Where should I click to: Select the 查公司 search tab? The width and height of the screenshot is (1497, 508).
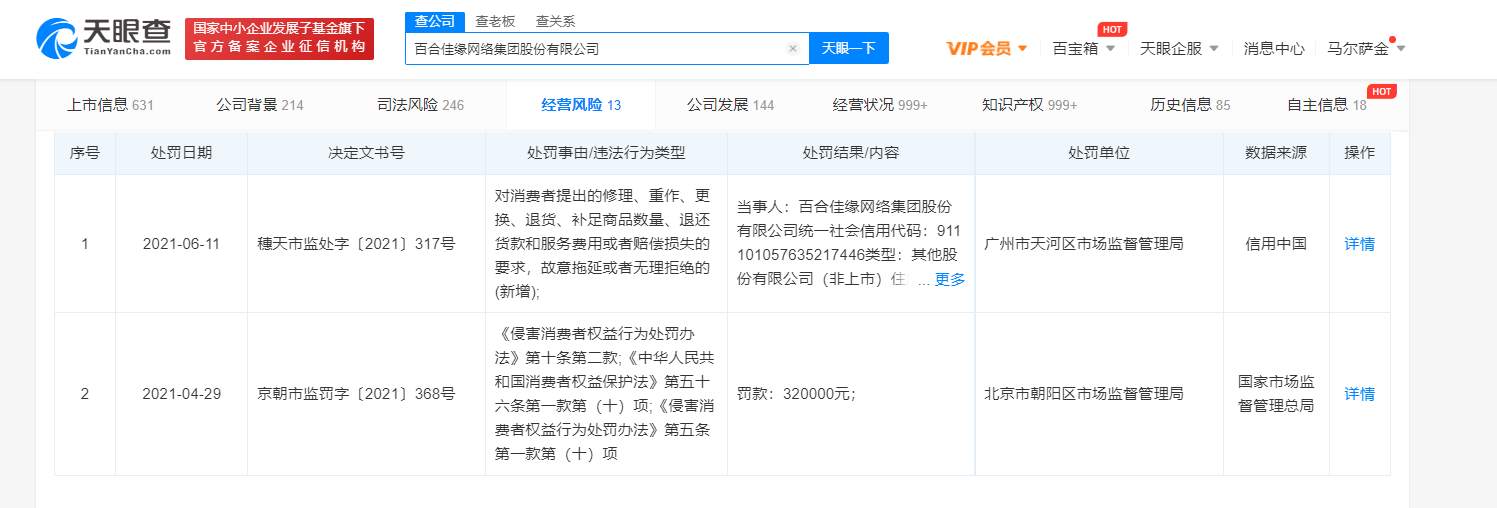(x=435, y=21)
